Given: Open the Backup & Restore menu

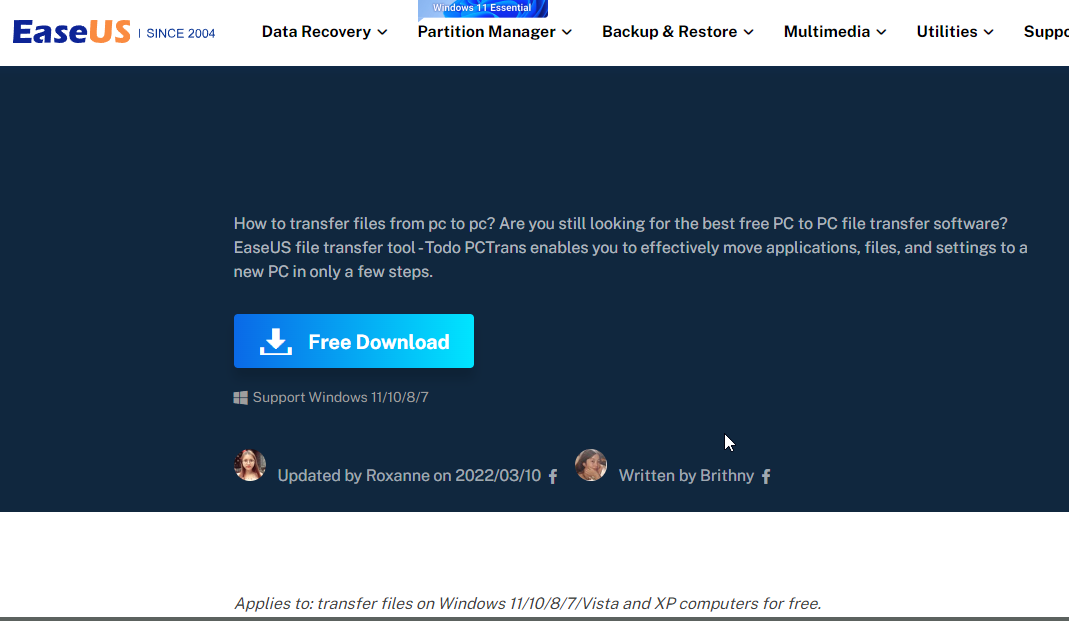Looking at the screenshot, I should [678, 32].
